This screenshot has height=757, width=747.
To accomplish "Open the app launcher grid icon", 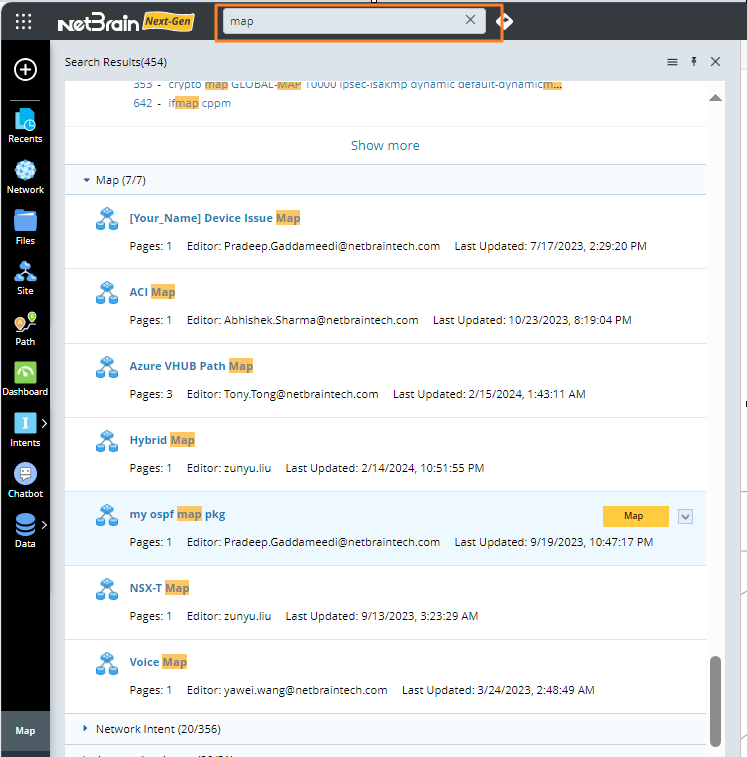I will click(24, 21).
